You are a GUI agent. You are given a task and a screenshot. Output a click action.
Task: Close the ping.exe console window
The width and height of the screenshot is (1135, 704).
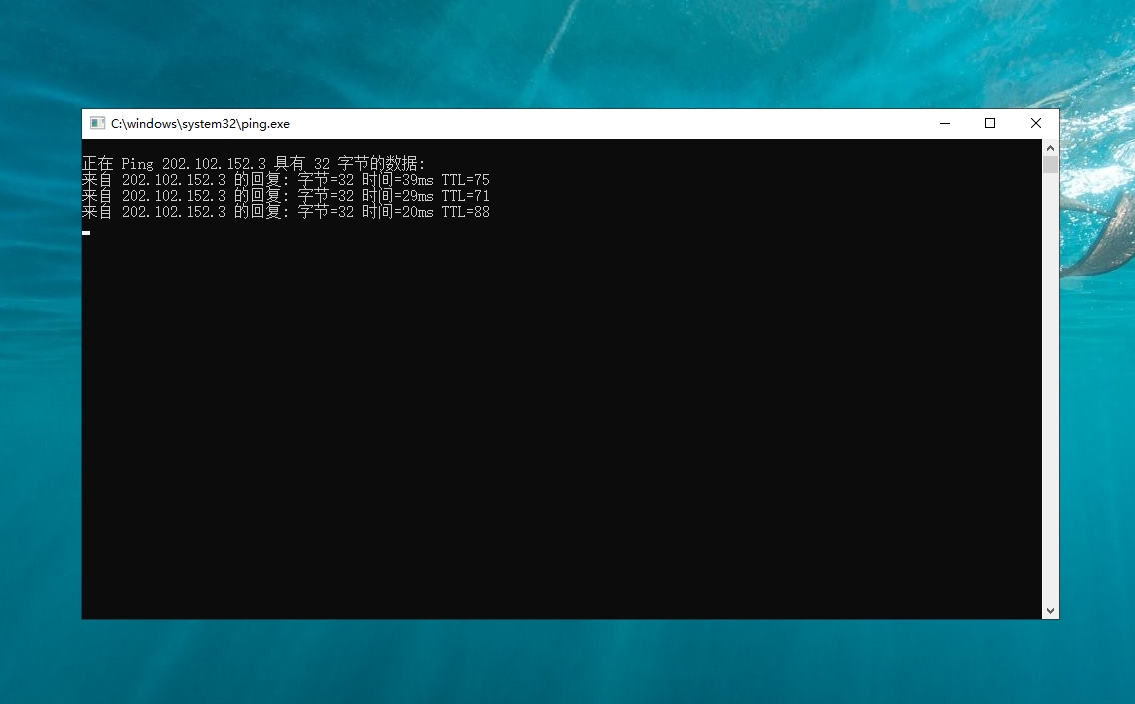click(1036, 124)
